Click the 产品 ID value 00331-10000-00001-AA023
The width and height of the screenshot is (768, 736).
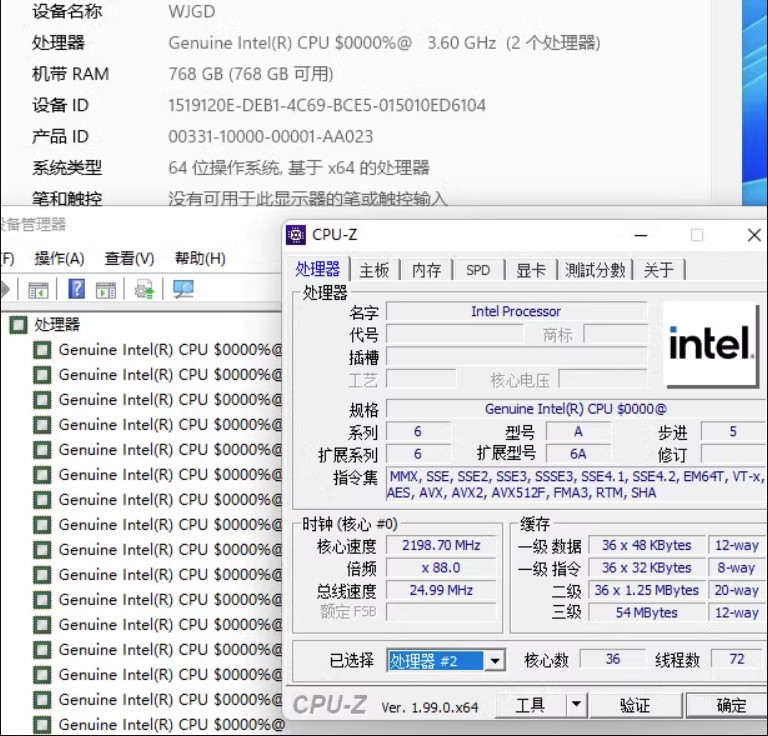click(270, 137)
